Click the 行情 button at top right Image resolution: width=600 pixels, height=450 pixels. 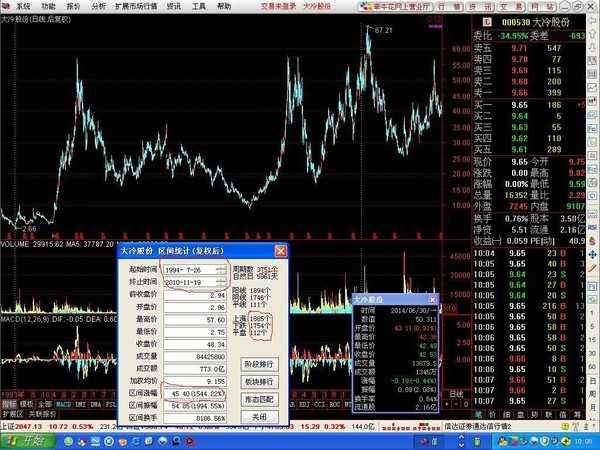[449, 6]
